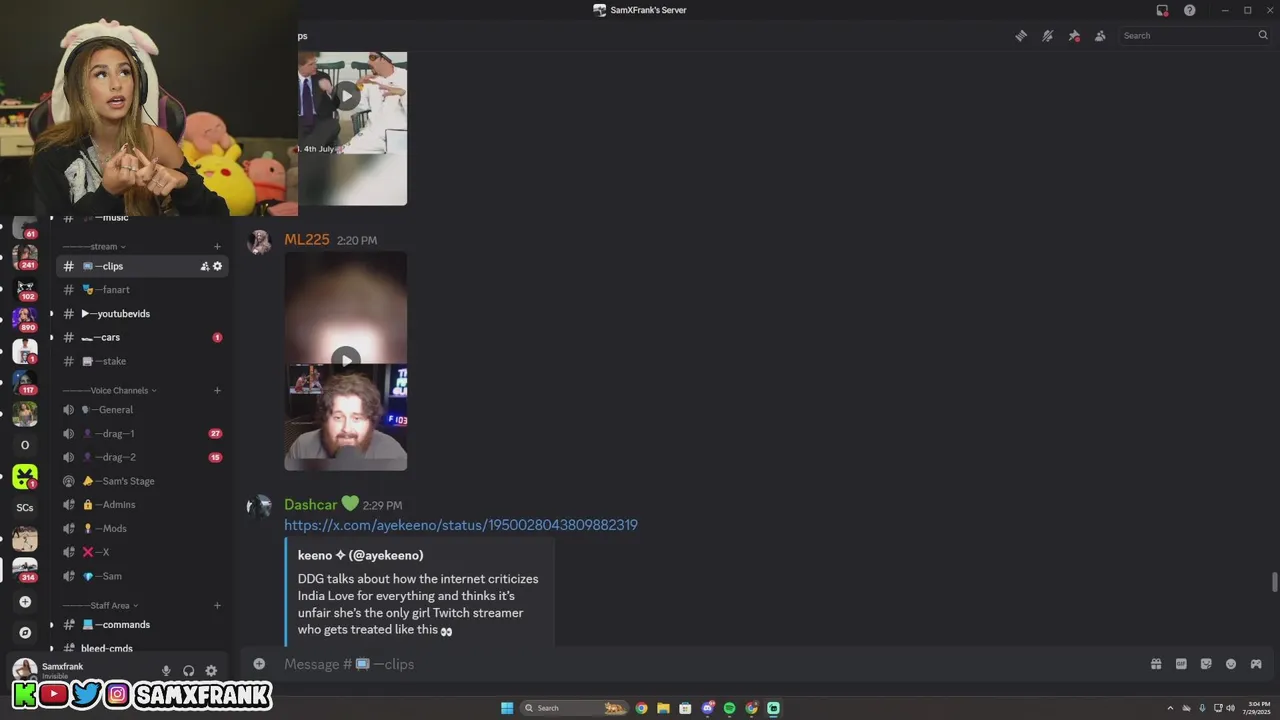Click keeno (@ayekeeno) embed author link

[x=360, y=555]
